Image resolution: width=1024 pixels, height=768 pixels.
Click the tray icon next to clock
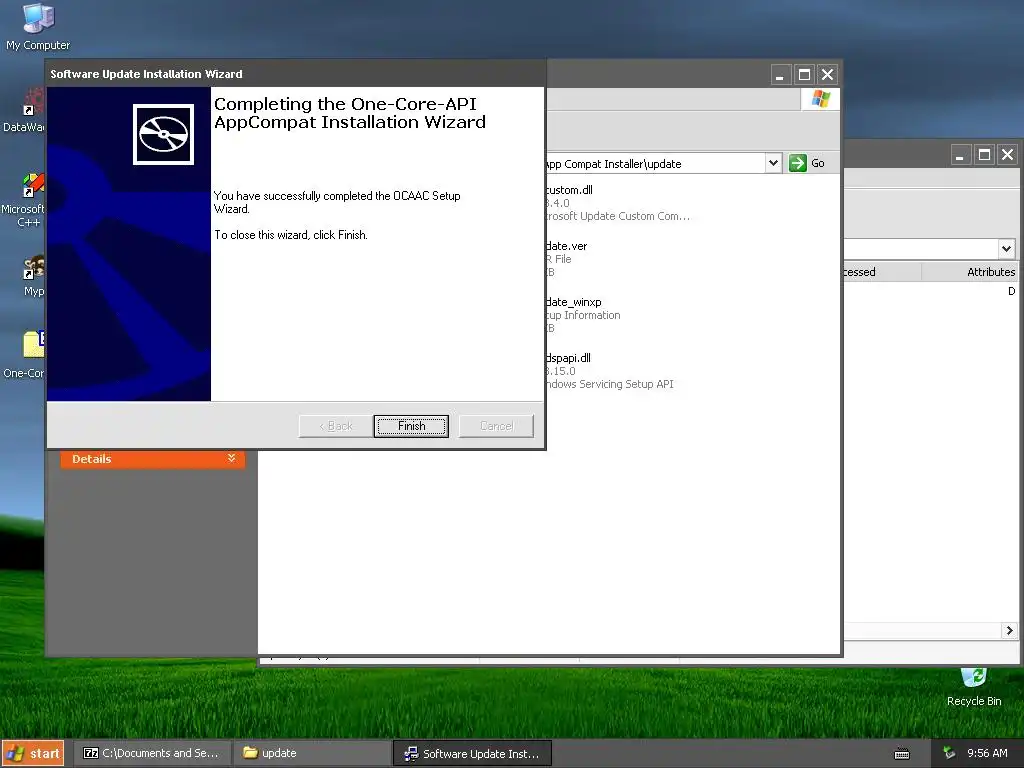tap(949, 753)
